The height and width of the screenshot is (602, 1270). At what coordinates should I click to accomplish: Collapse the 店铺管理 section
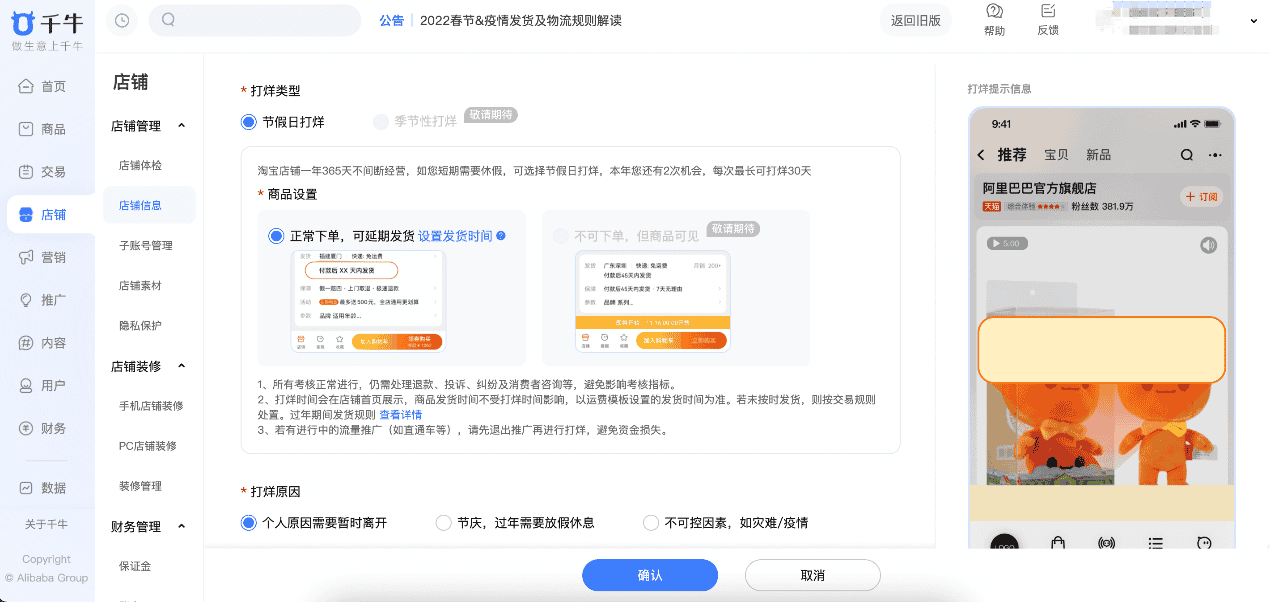(181, 126)
